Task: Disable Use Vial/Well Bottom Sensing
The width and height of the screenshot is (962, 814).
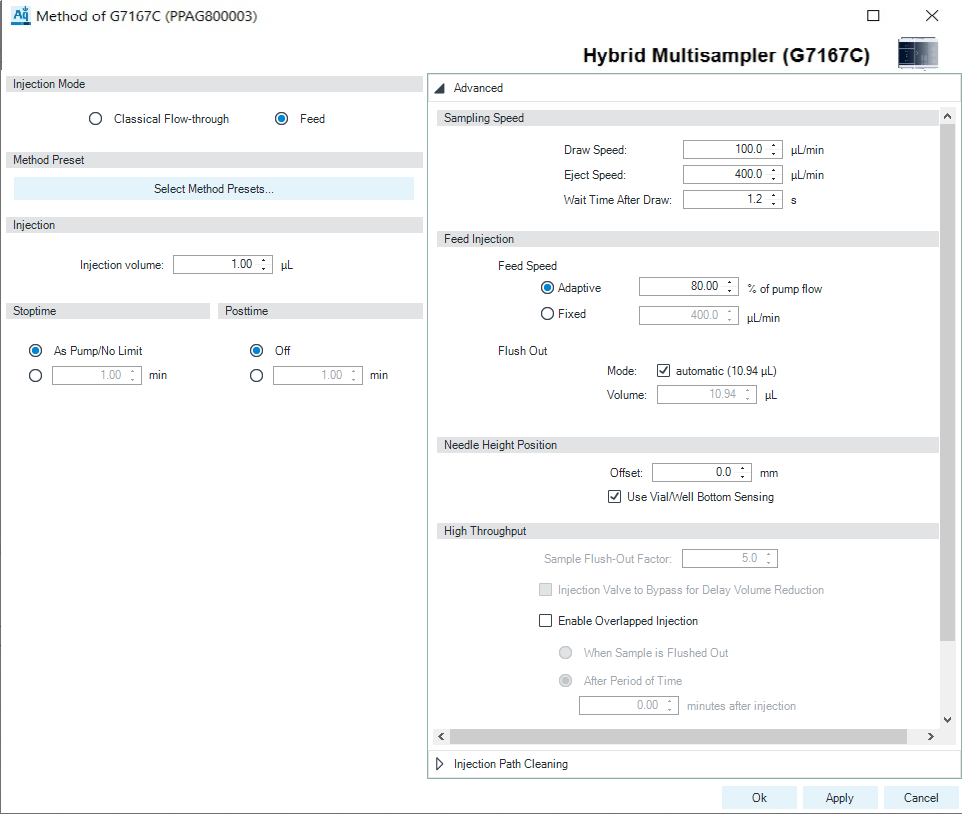Action: click(614, 496)
